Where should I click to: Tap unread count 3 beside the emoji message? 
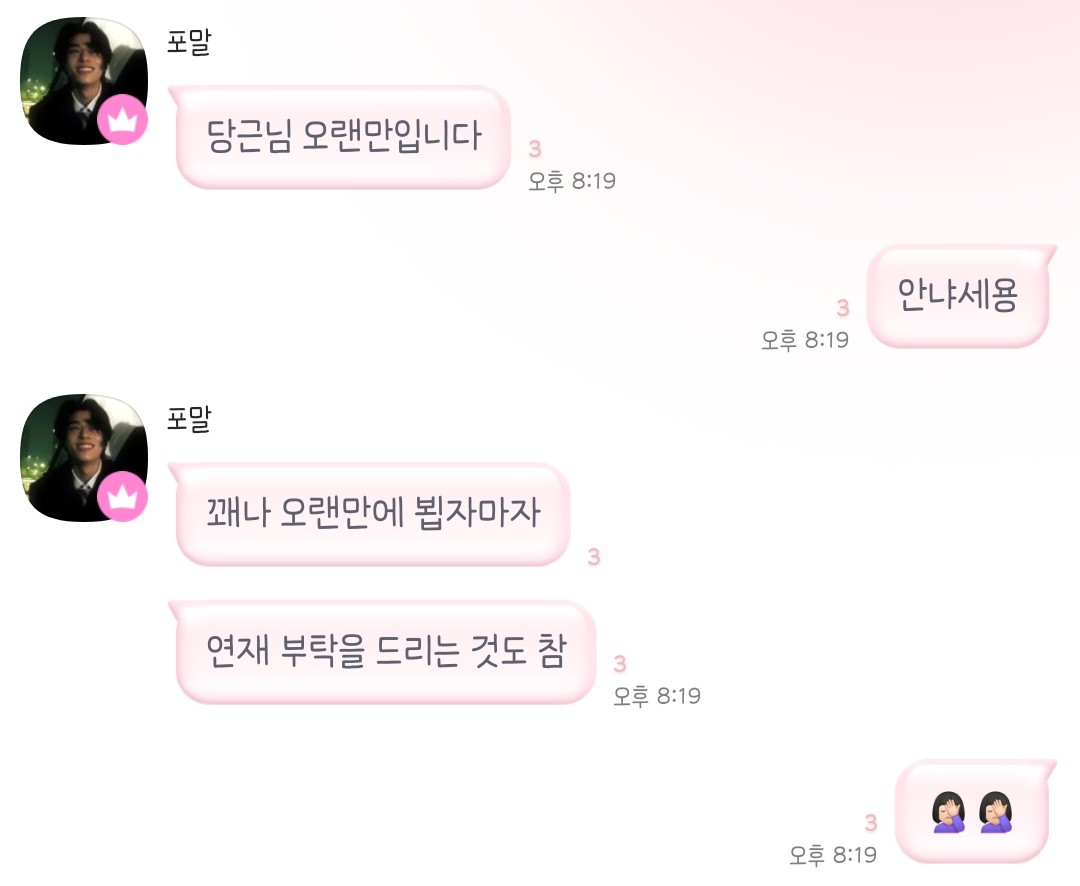pos(871,823)
